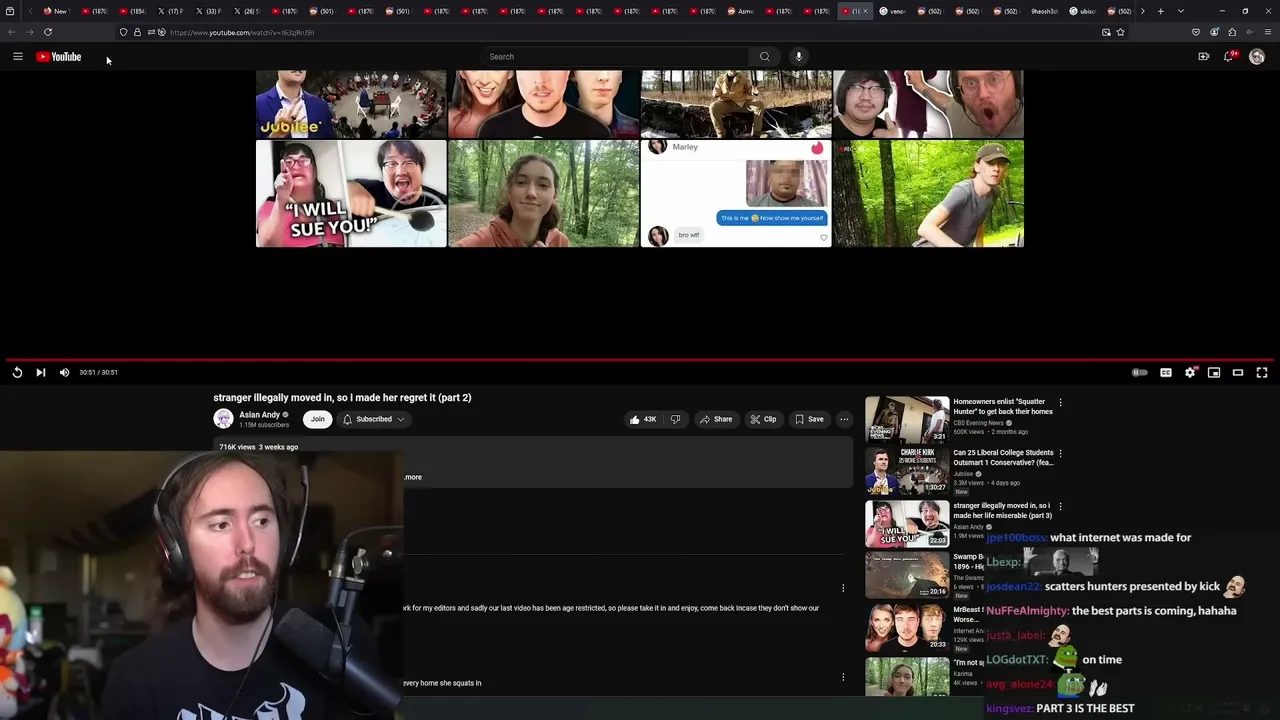This screenshot has width=1280, height=720.
Task: Open more actions beside the Save button
Action: (x=845, y=419)
